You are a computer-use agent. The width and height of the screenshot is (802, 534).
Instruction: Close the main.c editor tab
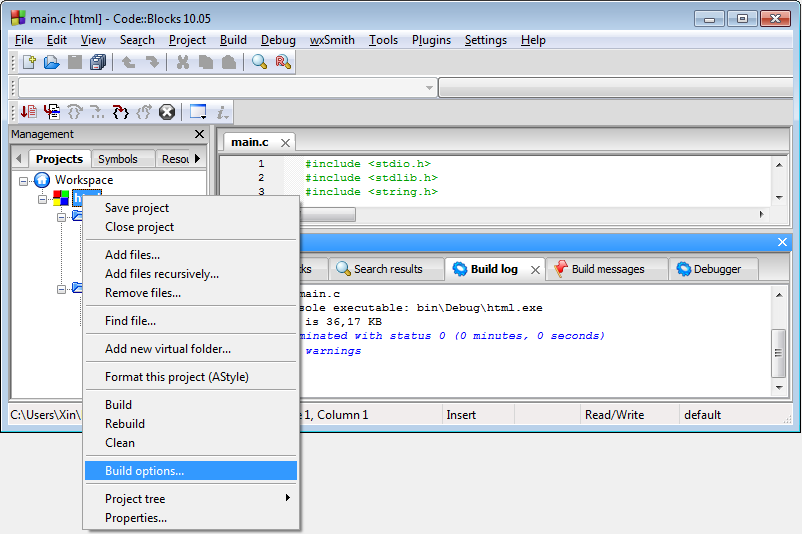pyautogui.click(x=285, y=143)
